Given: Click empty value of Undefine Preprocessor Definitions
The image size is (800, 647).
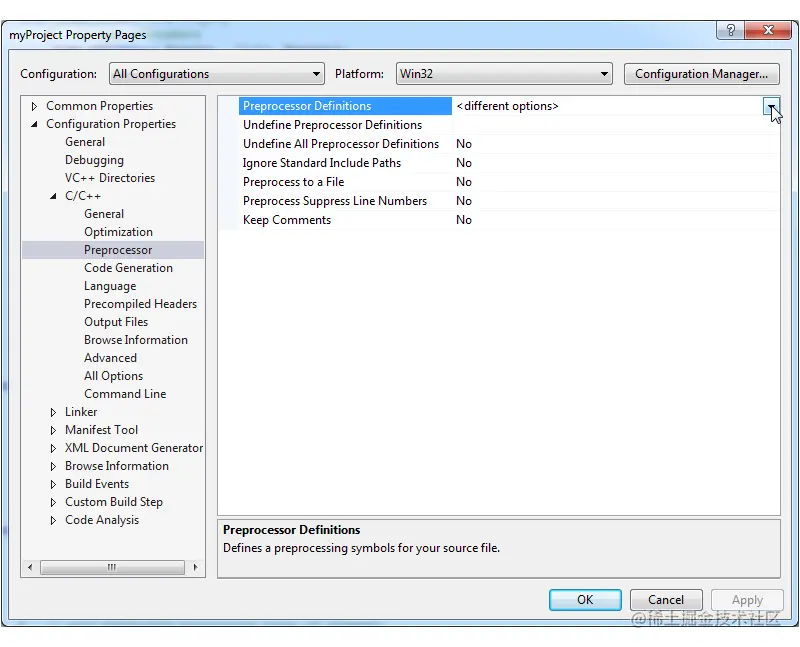Looking at the screenshot, I should [x=616, y=125].
